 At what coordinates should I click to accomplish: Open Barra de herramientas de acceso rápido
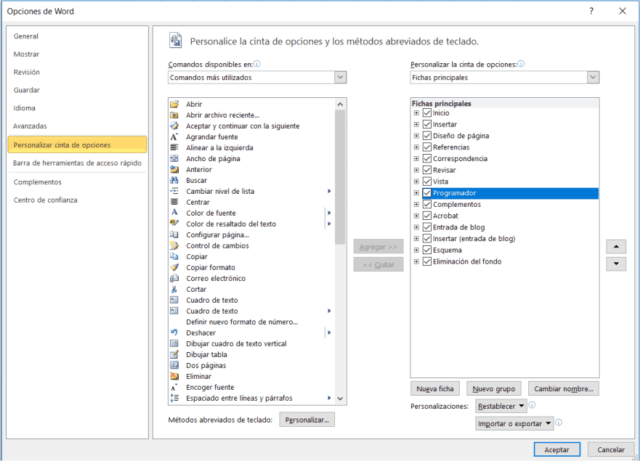[77, 163]
